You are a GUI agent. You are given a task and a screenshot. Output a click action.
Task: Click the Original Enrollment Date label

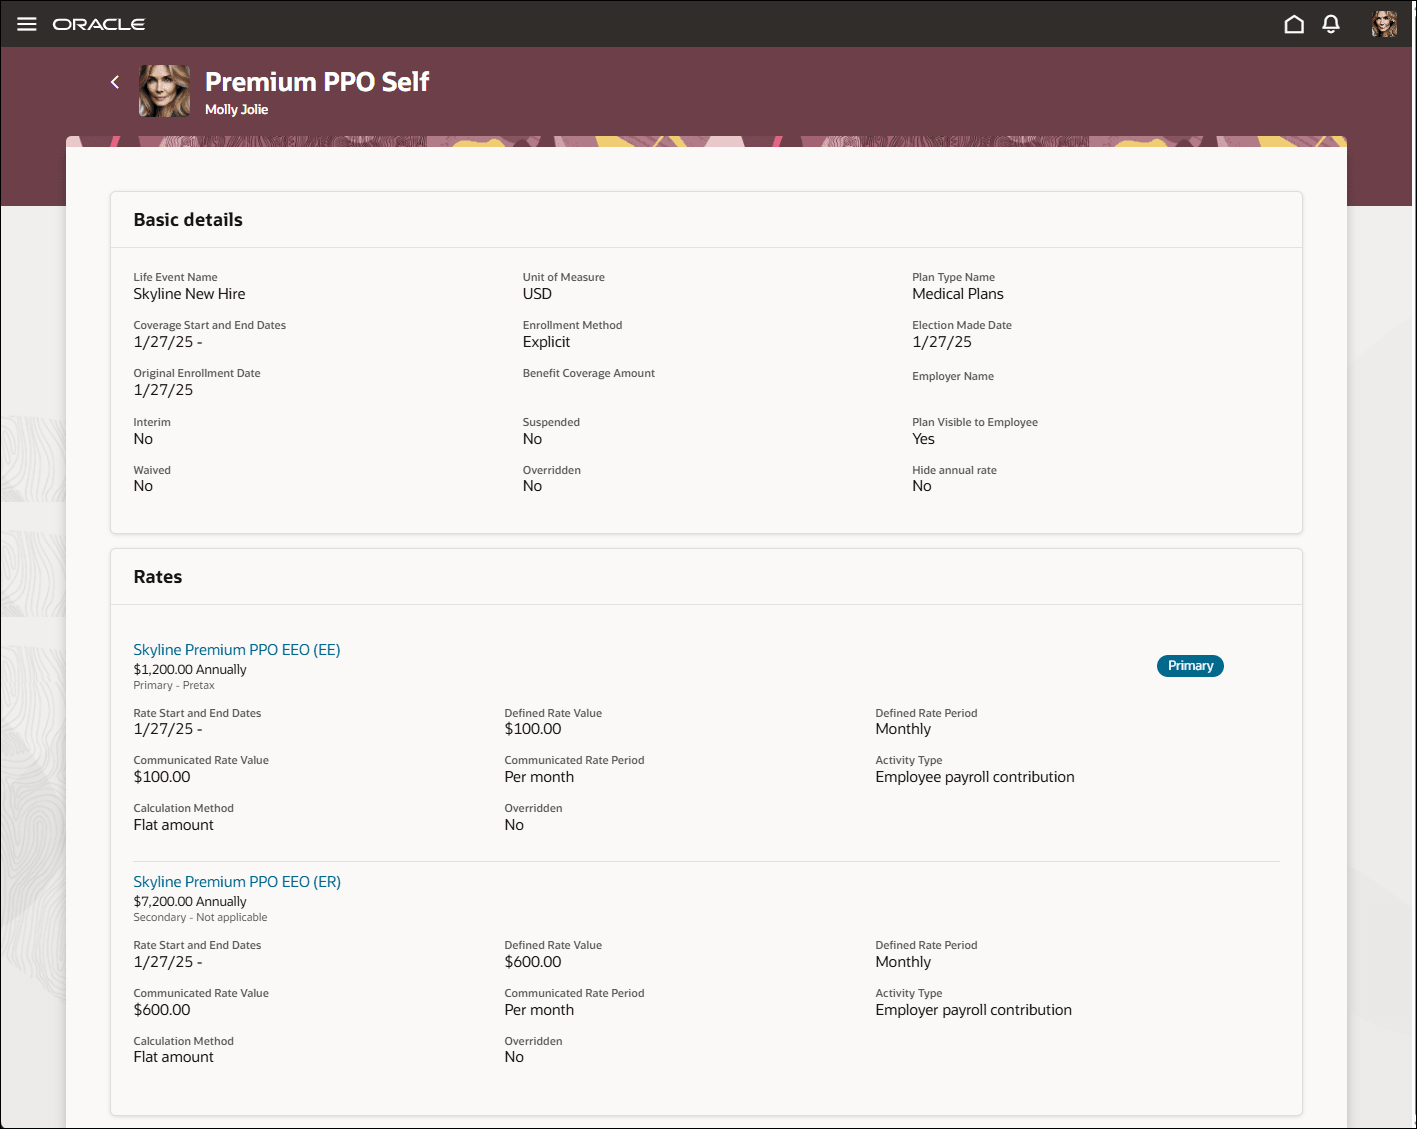pyautogui.click(x=197, y=373)
